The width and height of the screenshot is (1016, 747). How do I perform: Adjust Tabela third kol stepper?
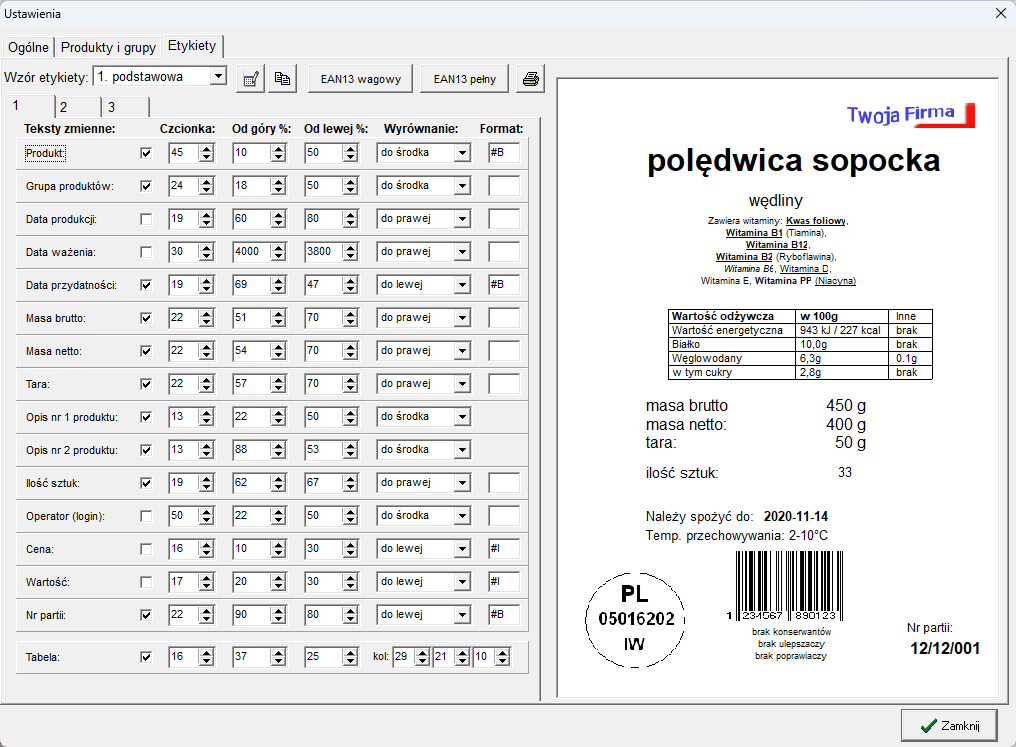(503, 657)
